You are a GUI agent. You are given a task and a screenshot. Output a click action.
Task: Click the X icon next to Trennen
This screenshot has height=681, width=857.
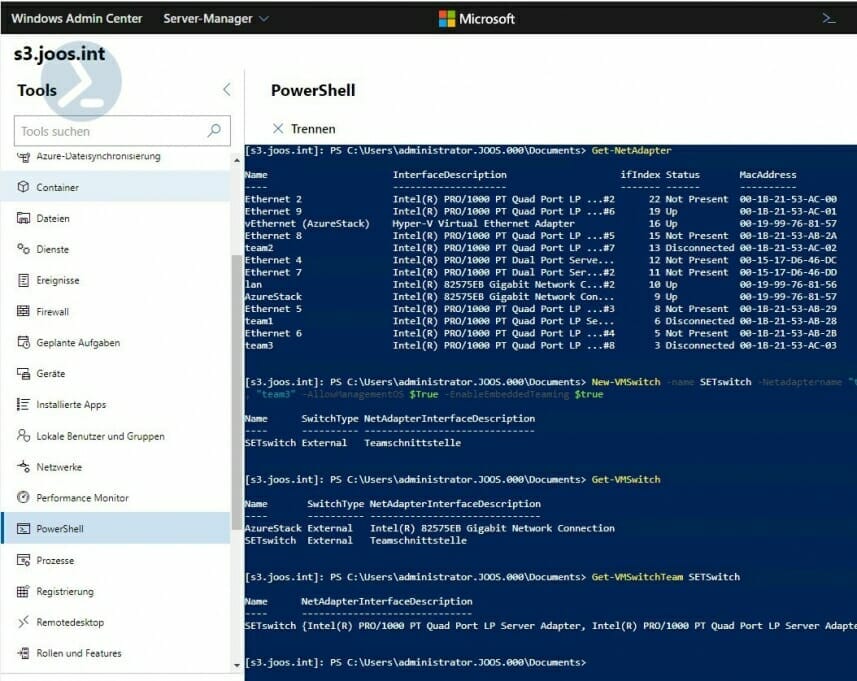click(278, 128)
